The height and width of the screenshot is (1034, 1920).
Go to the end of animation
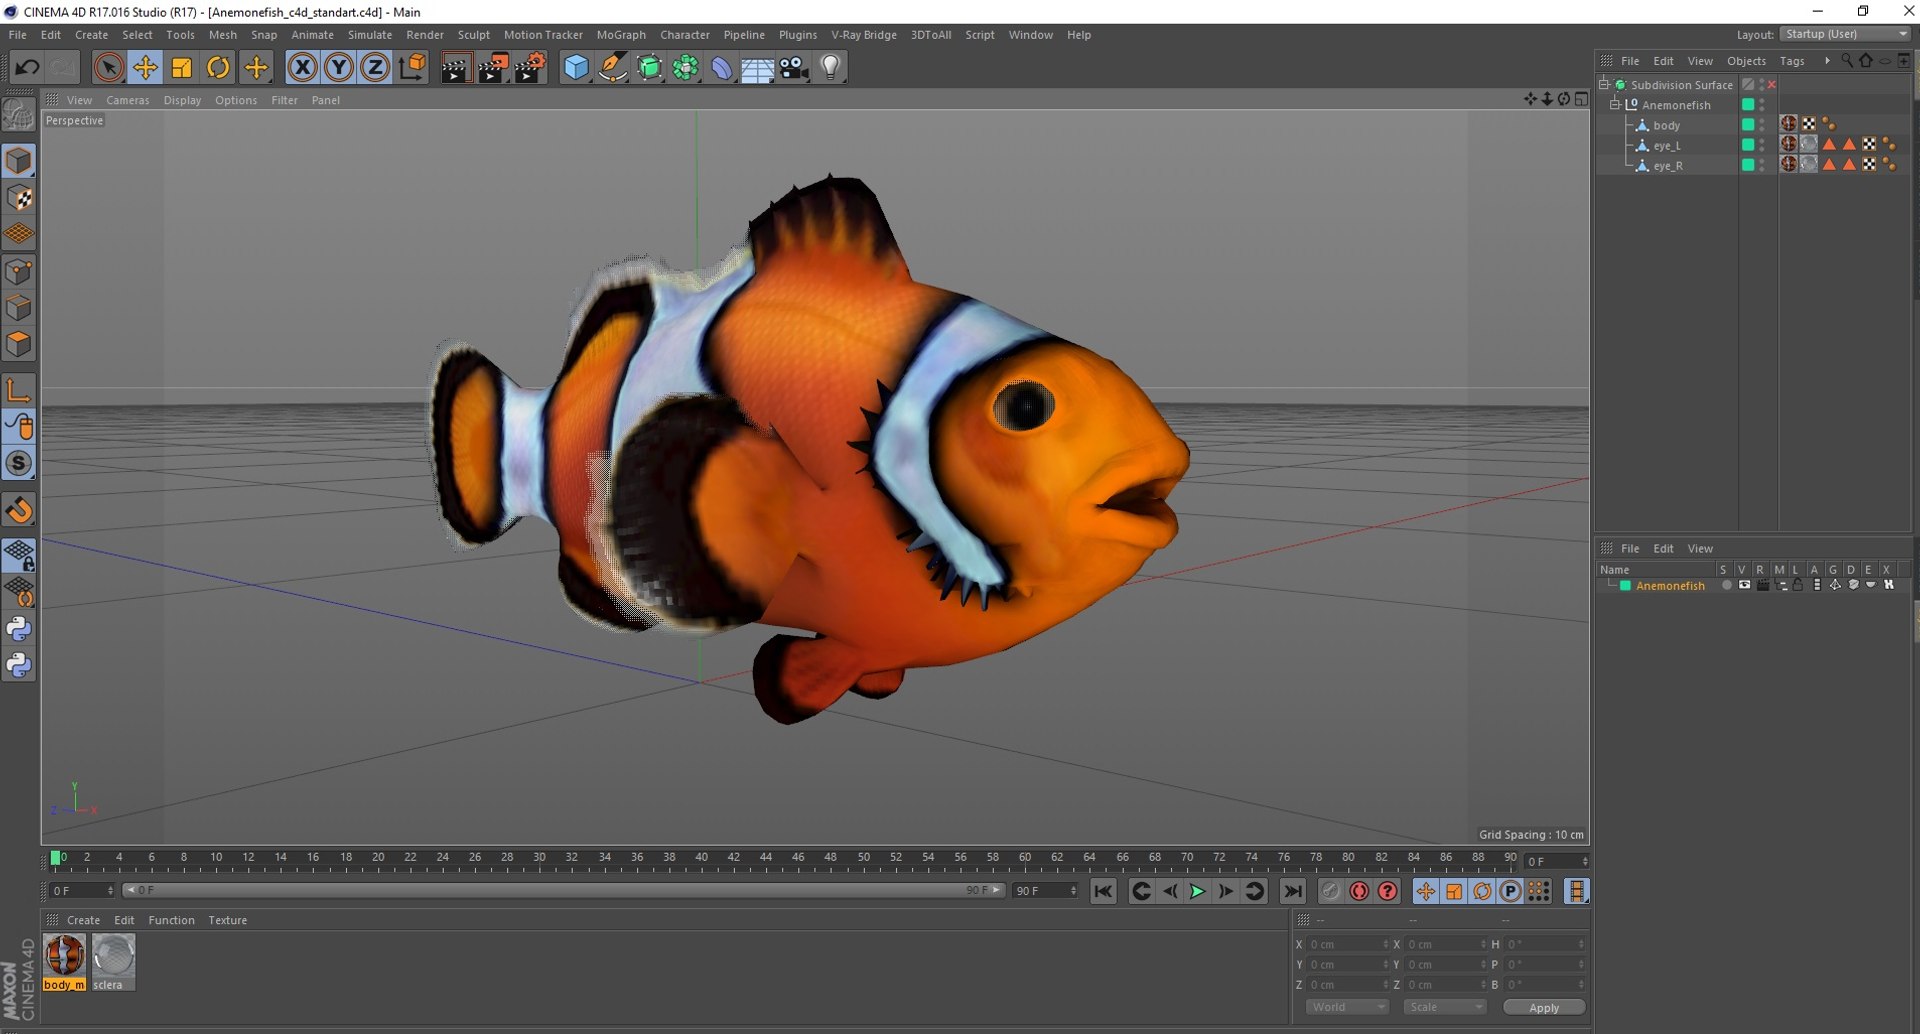(x=1293, y=891)
